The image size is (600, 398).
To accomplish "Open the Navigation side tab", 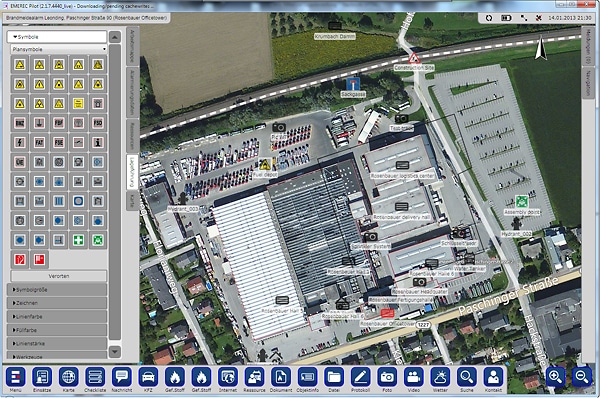I will (588, 83).
